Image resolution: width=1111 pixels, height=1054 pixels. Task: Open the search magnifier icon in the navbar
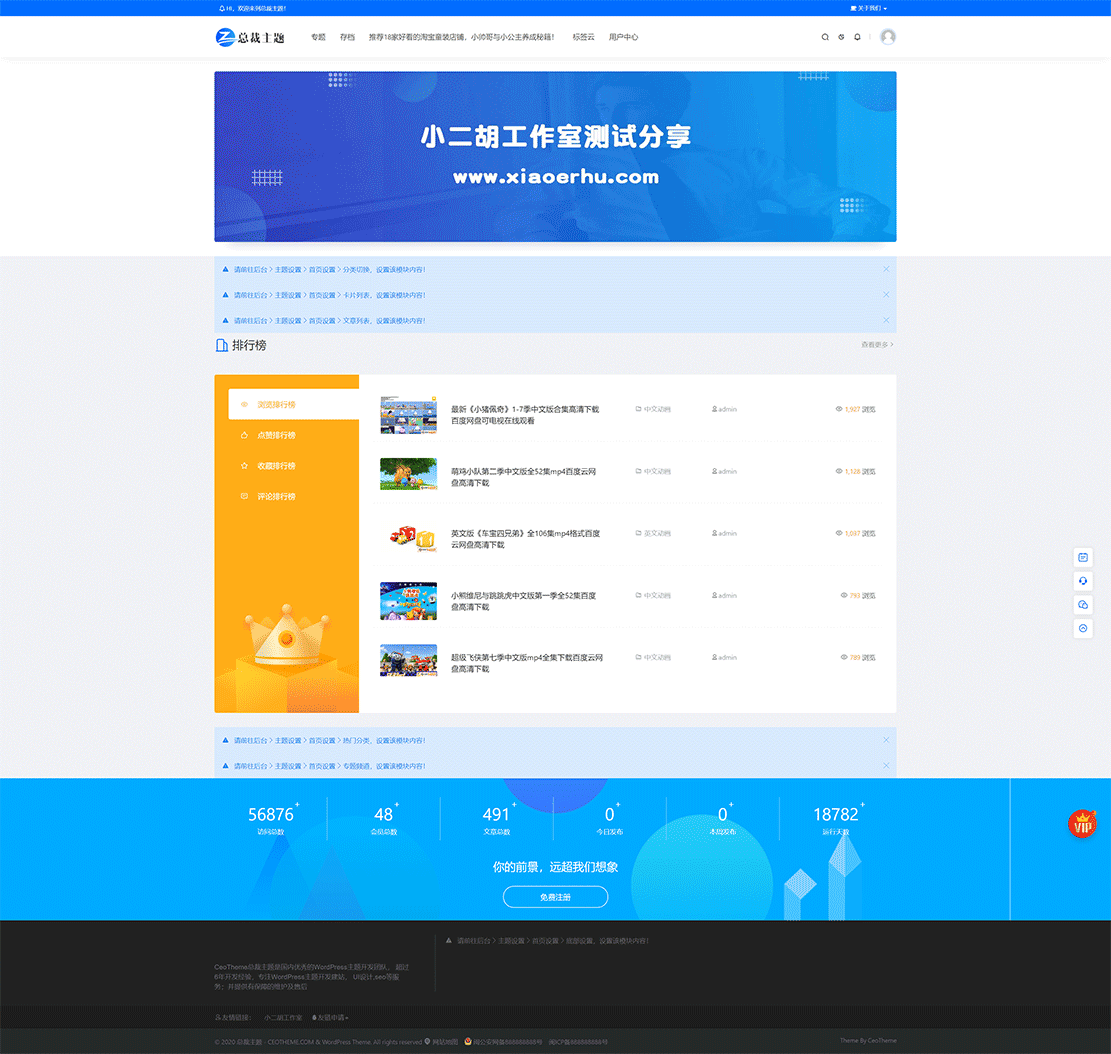tap(825, 37)
